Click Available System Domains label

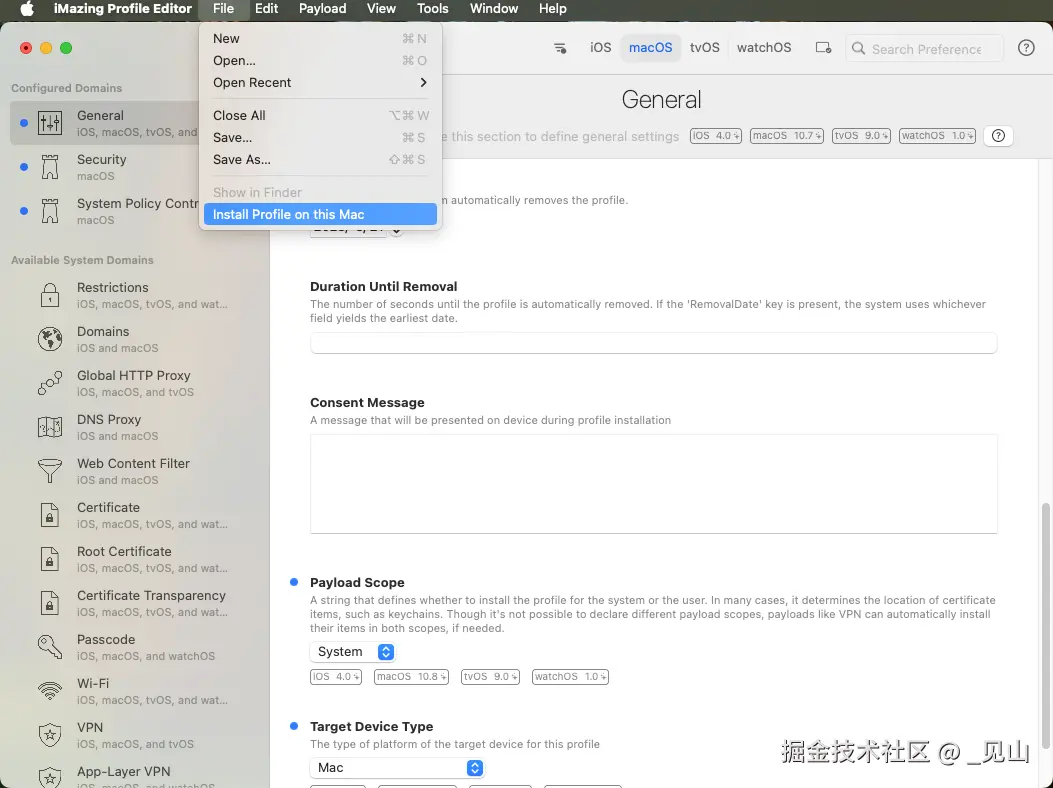tap(82, 260)
